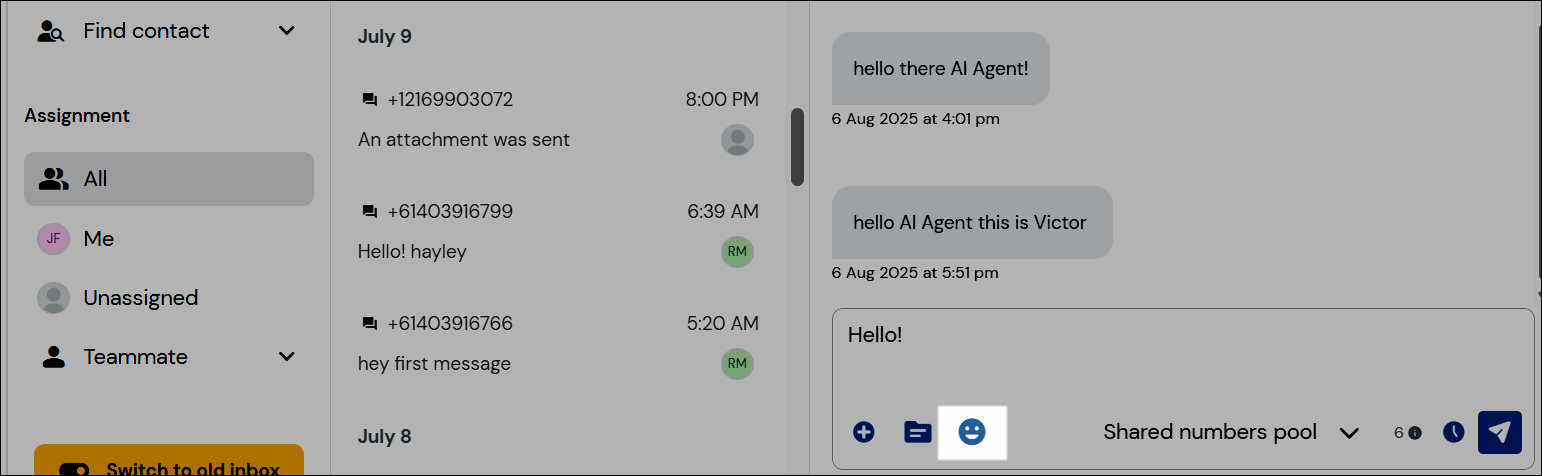This screenshot has width=1542, height=476.
Task: Open the message templates folder icon
Action: pyautogui.click(x=917, y=432)
